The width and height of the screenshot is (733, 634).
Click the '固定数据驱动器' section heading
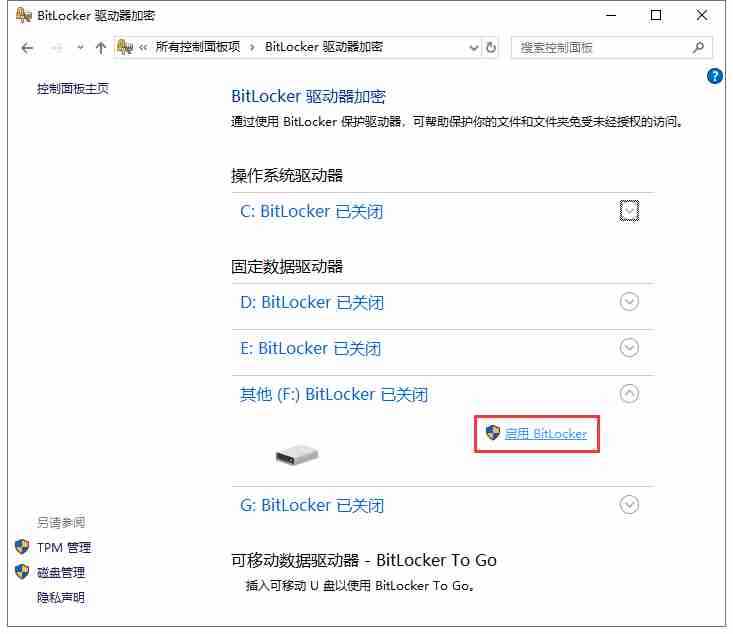[287, 267]
